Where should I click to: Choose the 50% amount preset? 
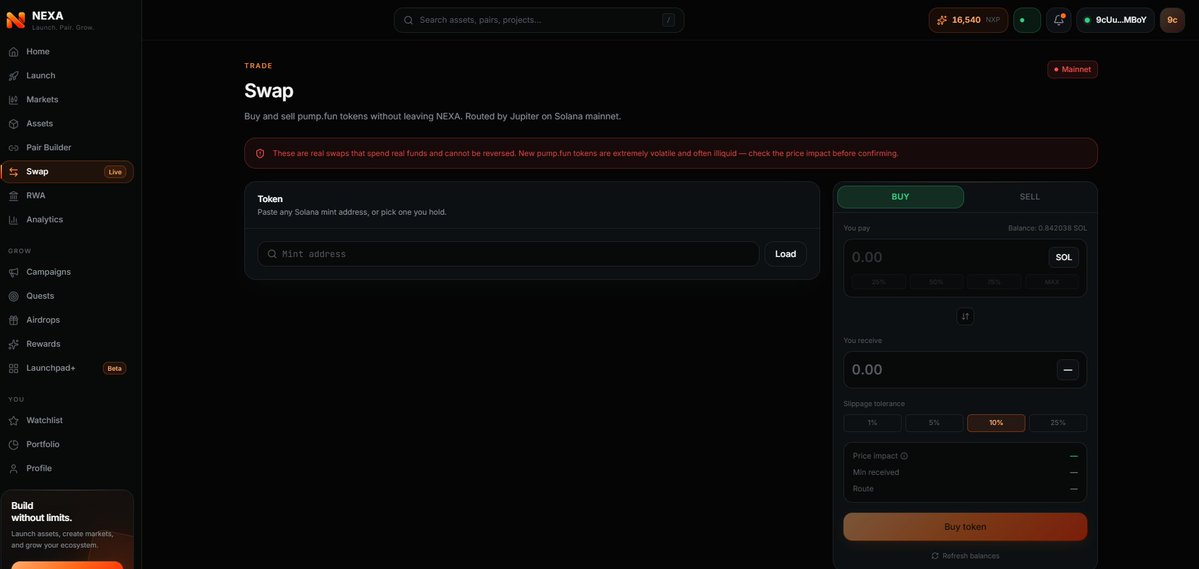coord(937,282)
